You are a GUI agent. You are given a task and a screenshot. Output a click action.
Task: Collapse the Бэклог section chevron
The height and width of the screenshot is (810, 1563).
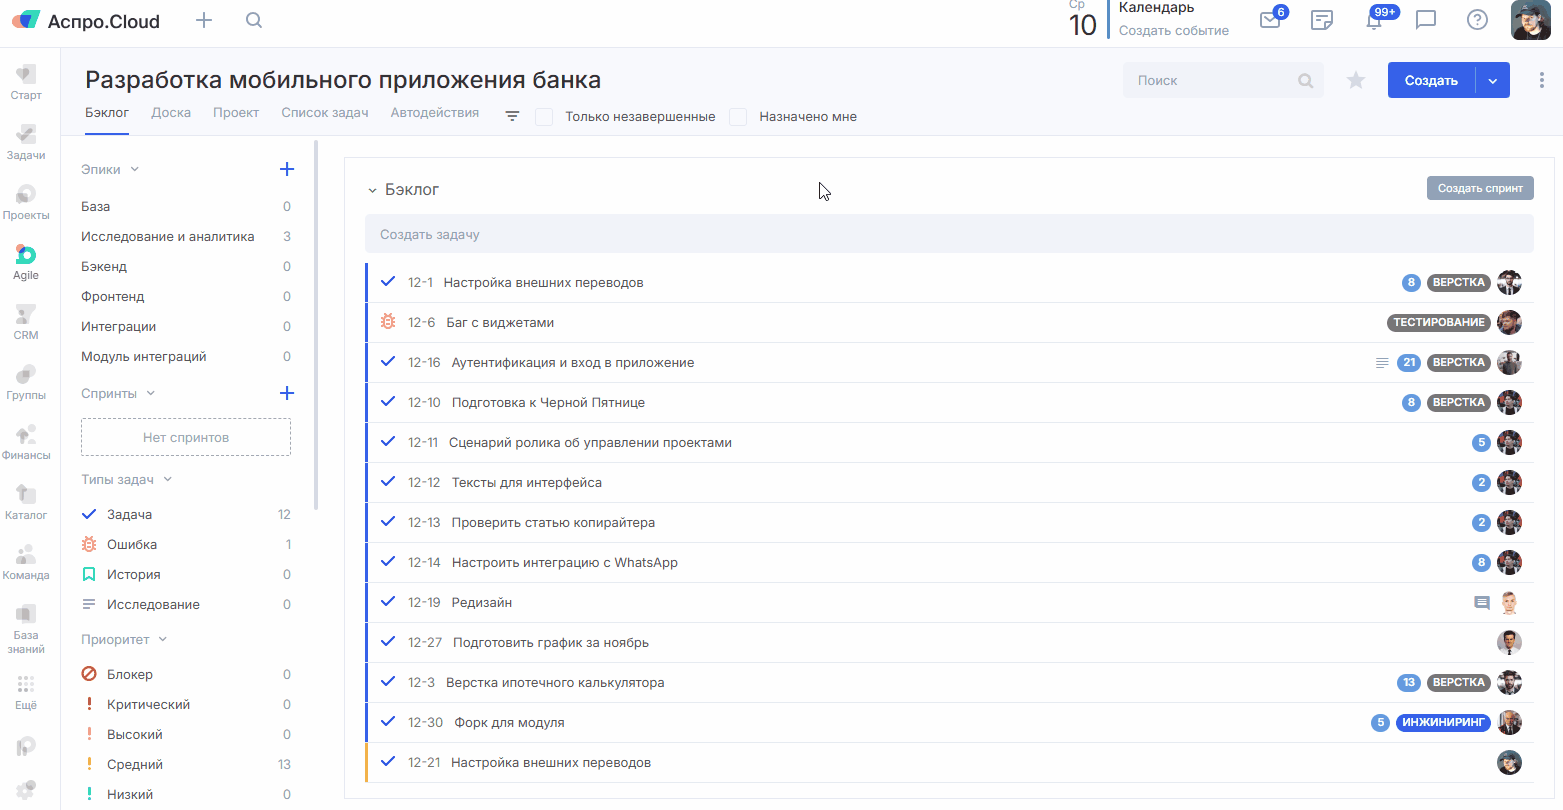372,190
